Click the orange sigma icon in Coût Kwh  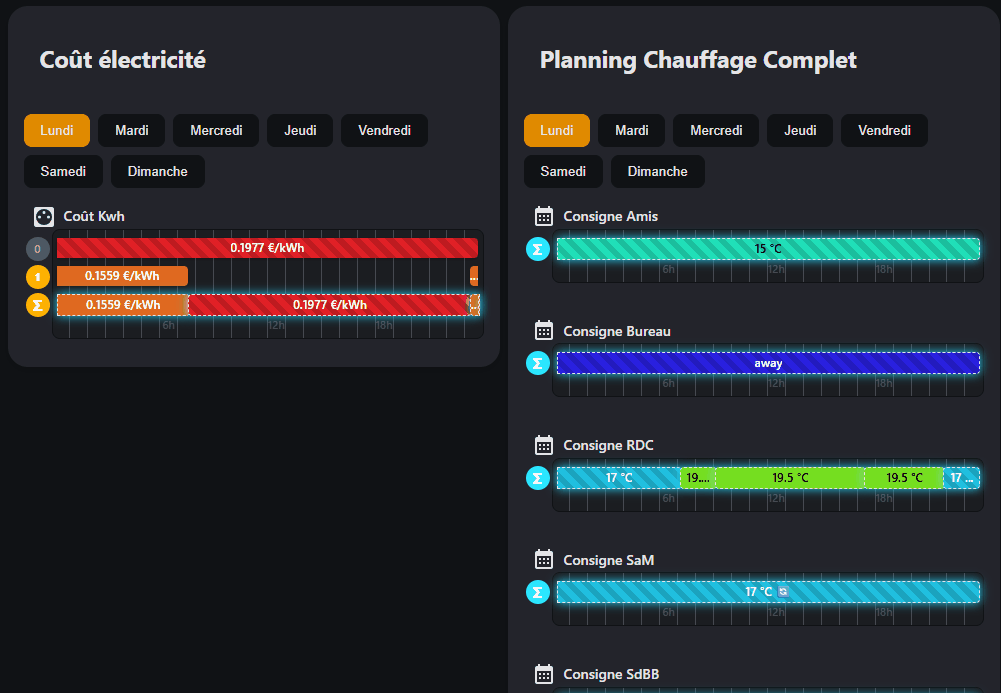(38, 305)
